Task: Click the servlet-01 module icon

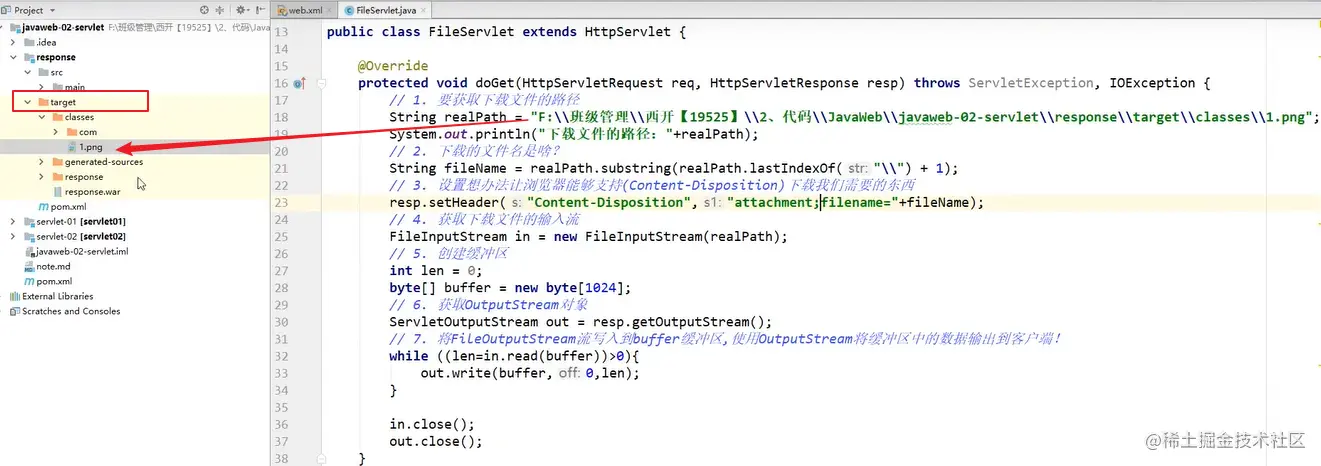Action: coord(28,221)
